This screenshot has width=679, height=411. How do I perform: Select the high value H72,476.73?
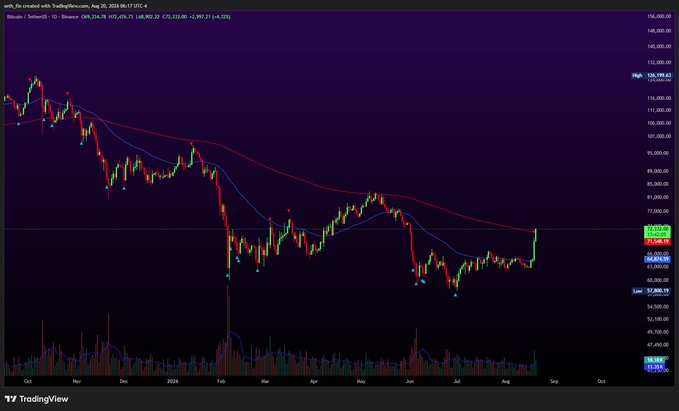(x=121, y=17)
